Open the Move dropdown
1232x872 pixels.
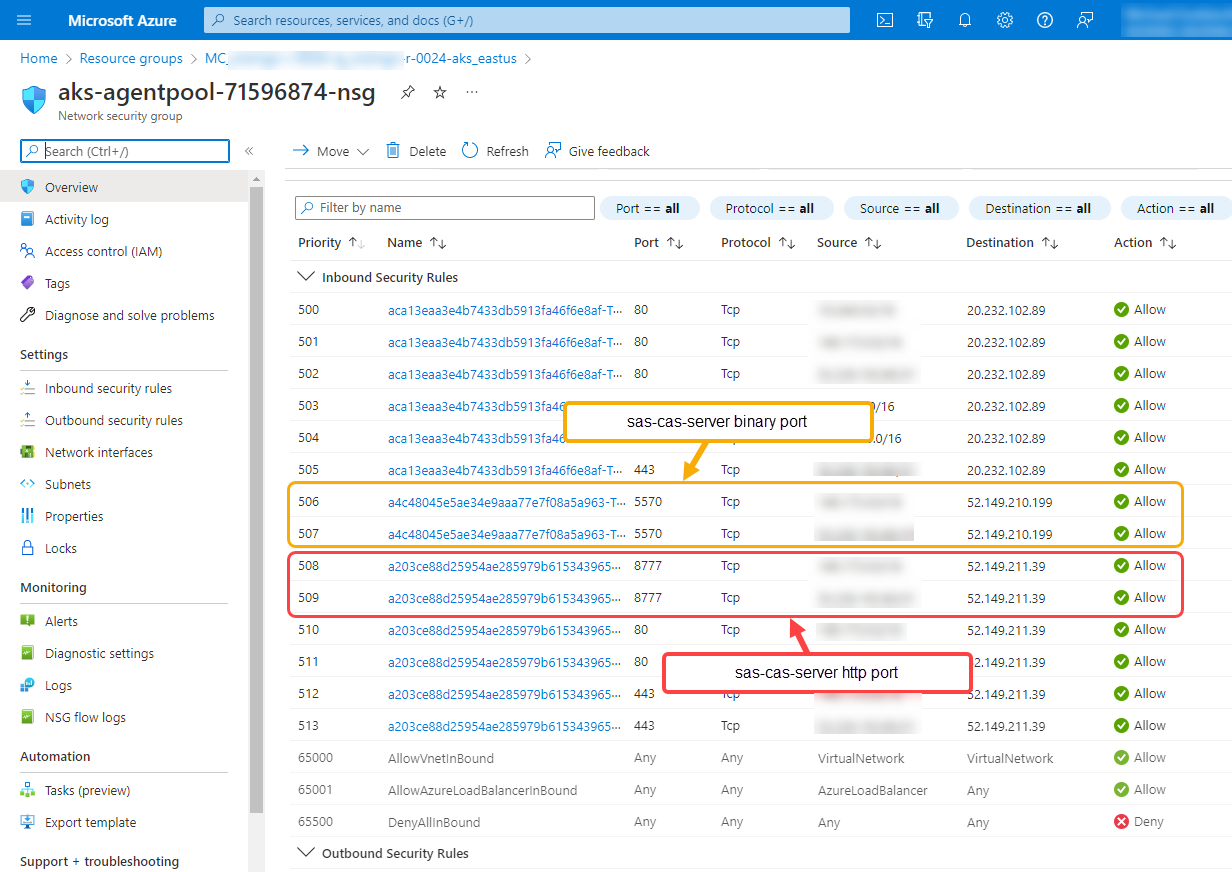coord(330,150)
